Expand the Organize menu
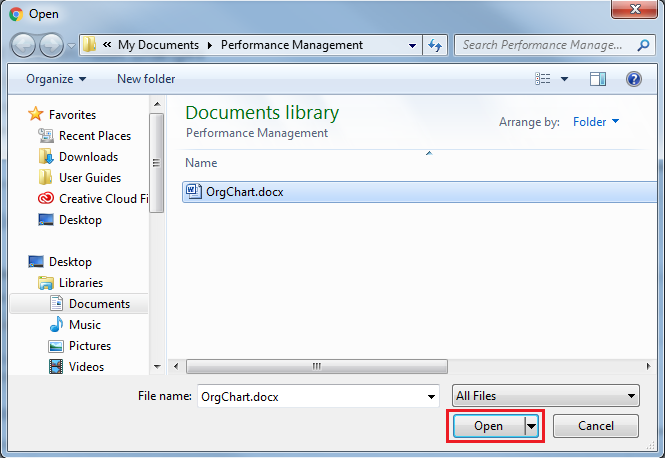 [x=56, y=79]
